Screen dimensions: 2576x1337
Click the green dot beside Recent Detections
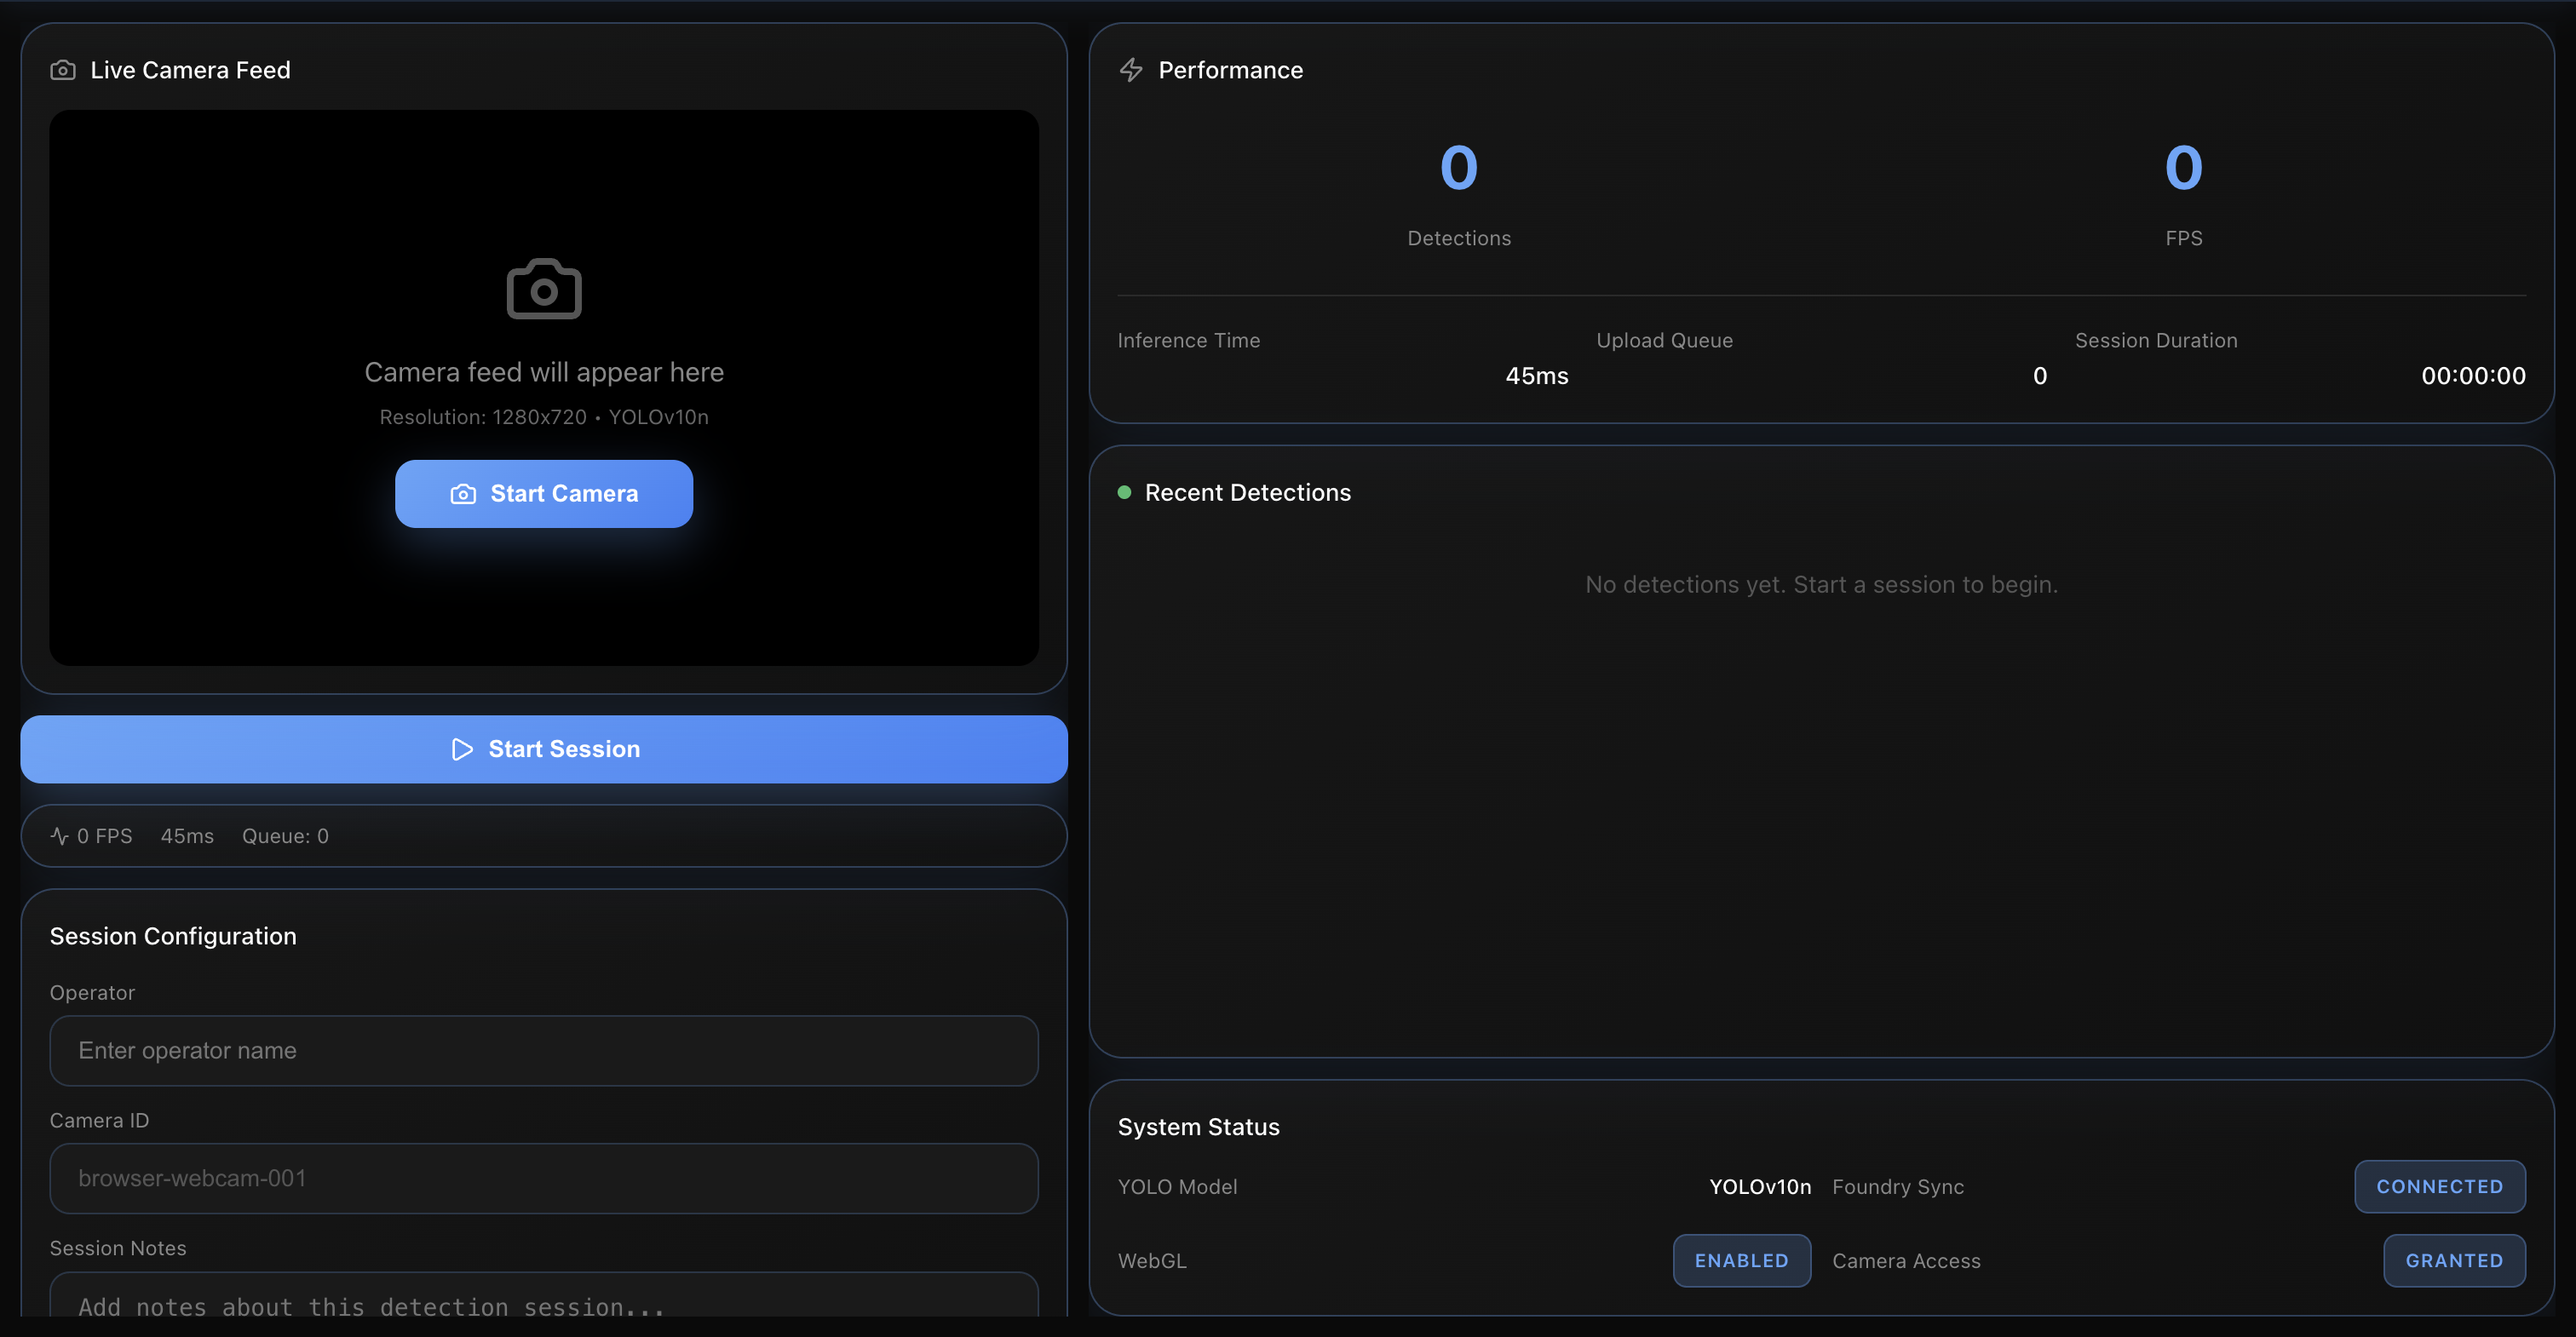[1124, 492]
